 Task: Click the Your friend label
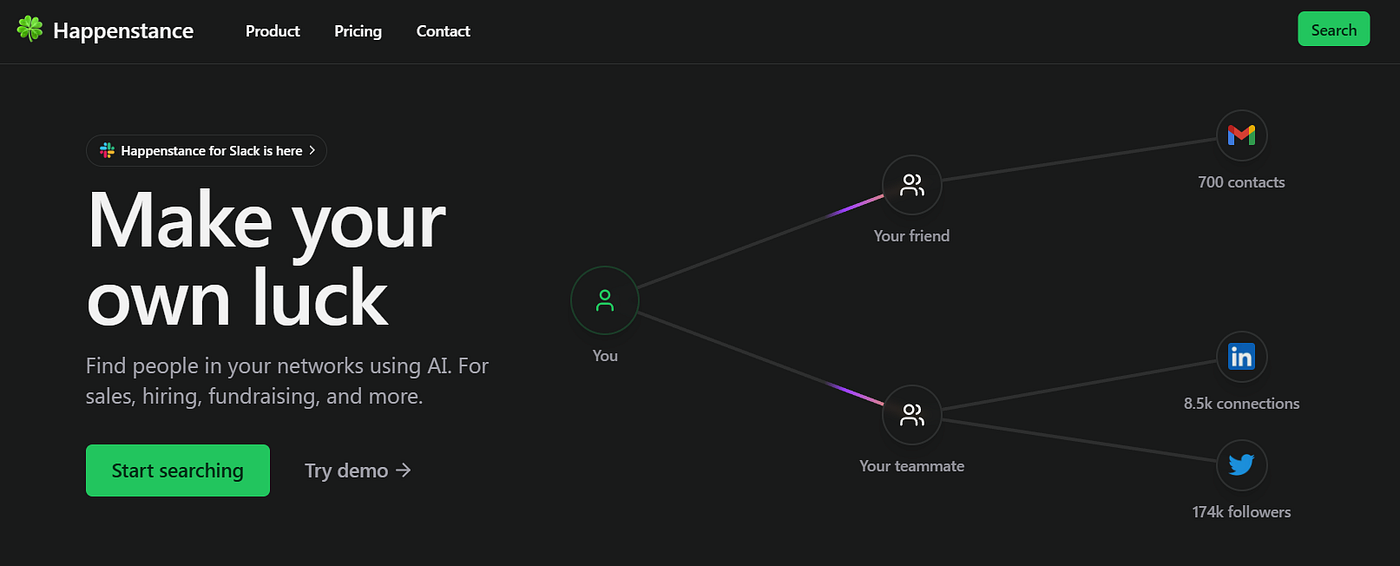912,236
